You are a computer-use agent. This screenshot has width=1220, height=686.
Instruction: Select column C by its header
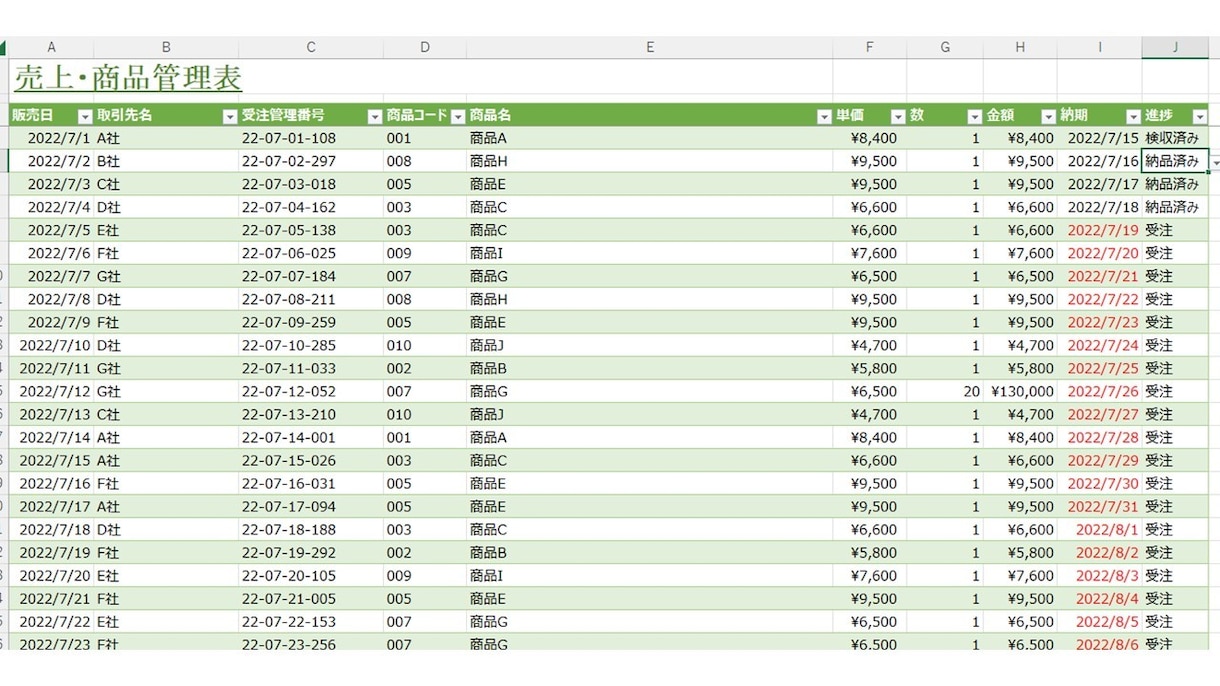click(x=311, y=47)
